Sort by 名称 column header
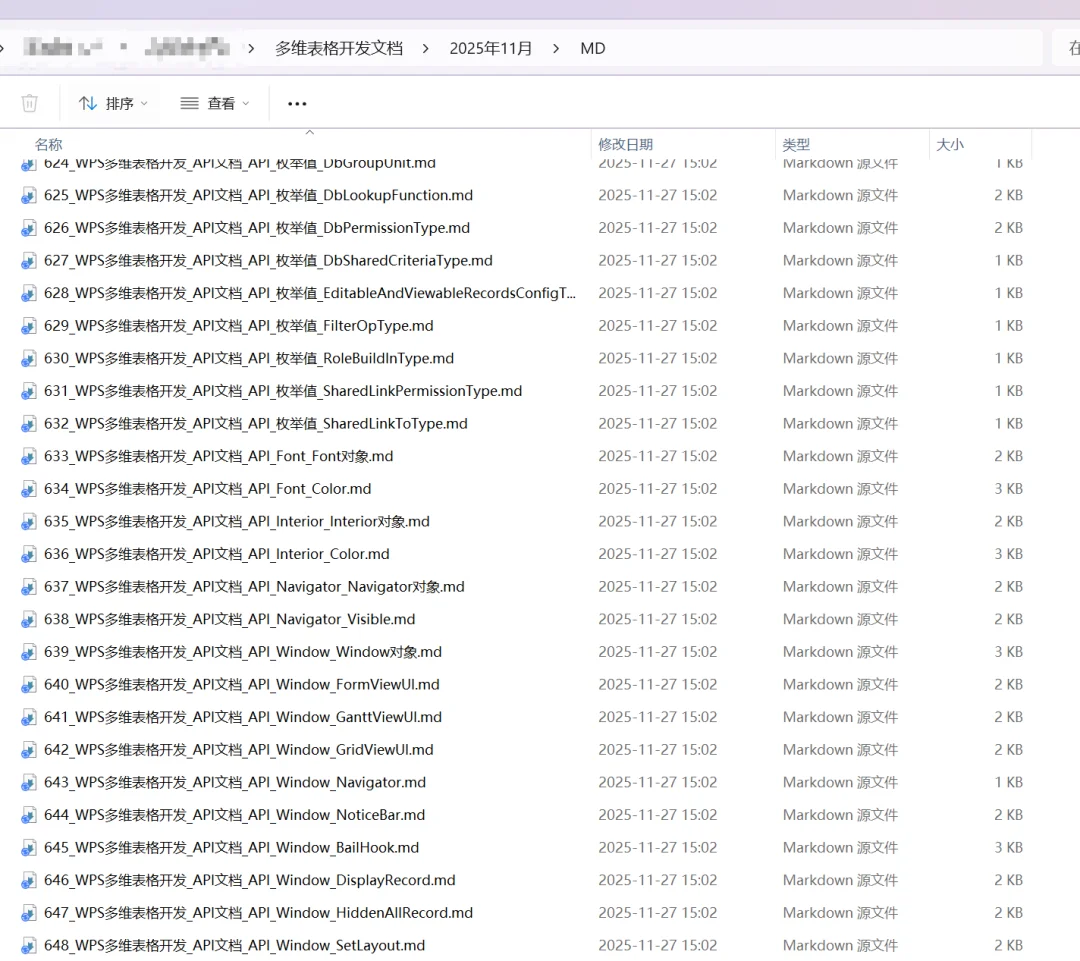Image resolution: width=1080 pixels, height=961 pixels. [48, 145]
